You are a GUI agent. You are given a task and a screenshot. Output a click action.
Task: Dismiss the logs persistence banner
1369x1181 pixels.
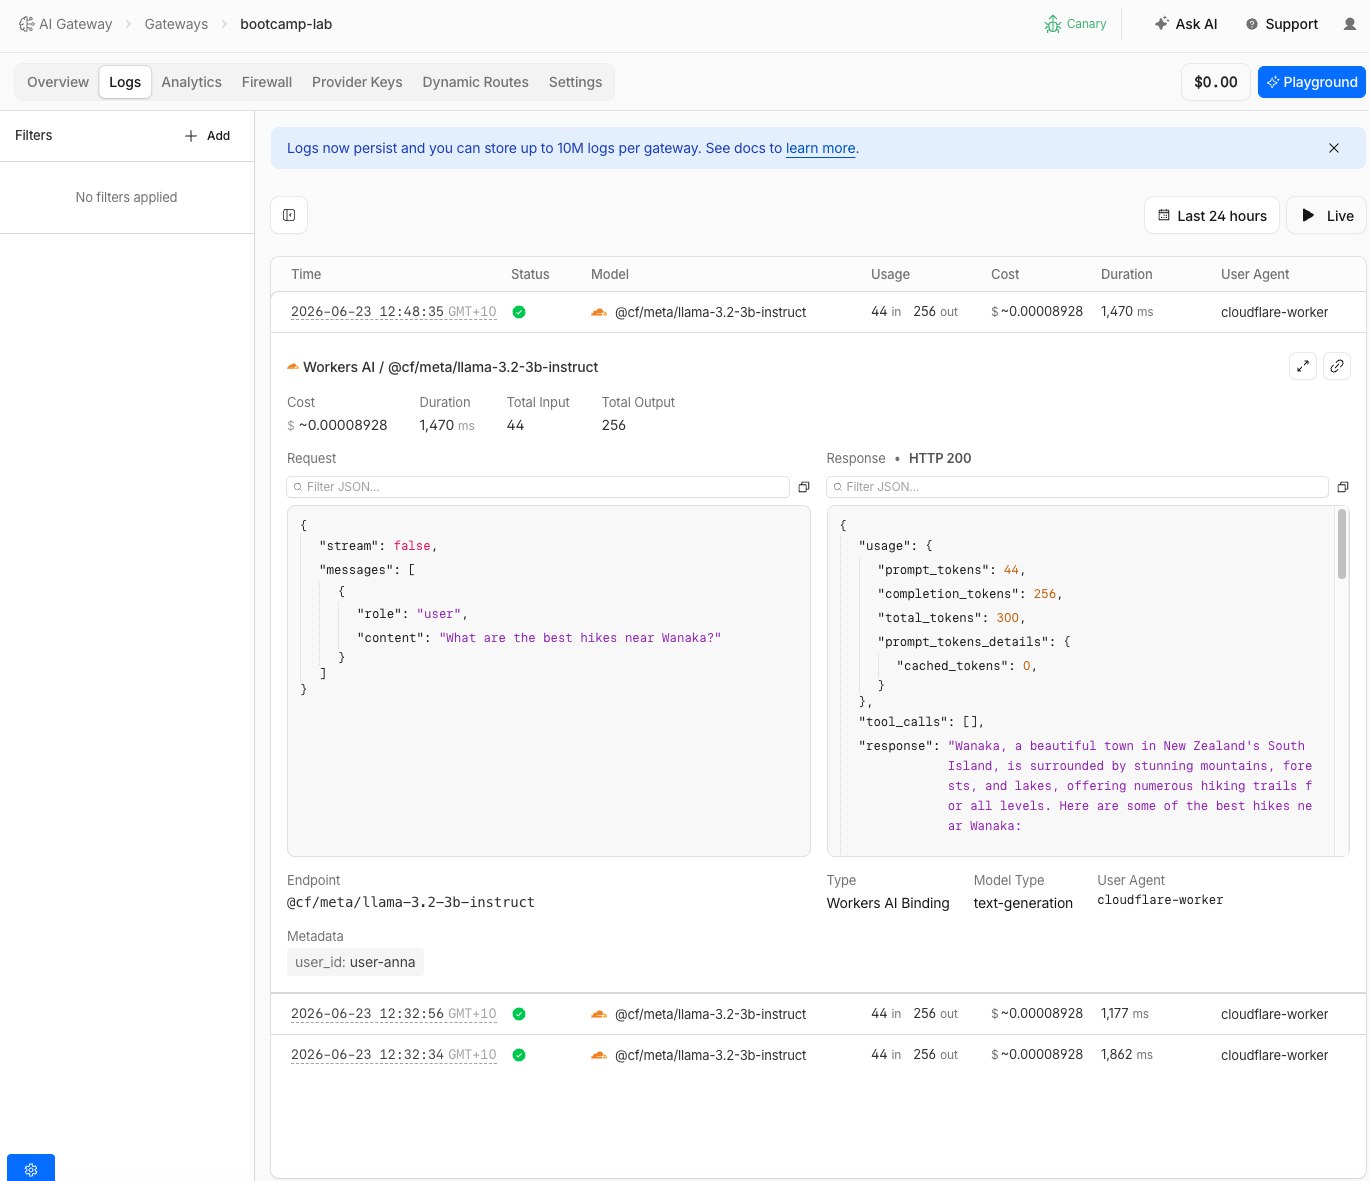pos(1333,148)
